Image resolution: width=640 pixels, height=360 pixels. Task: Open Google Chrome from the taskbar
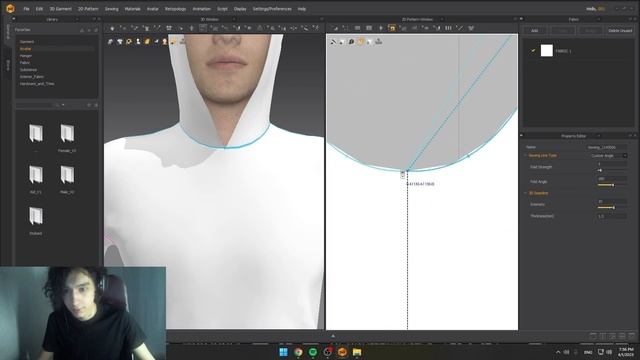point(298,352)
